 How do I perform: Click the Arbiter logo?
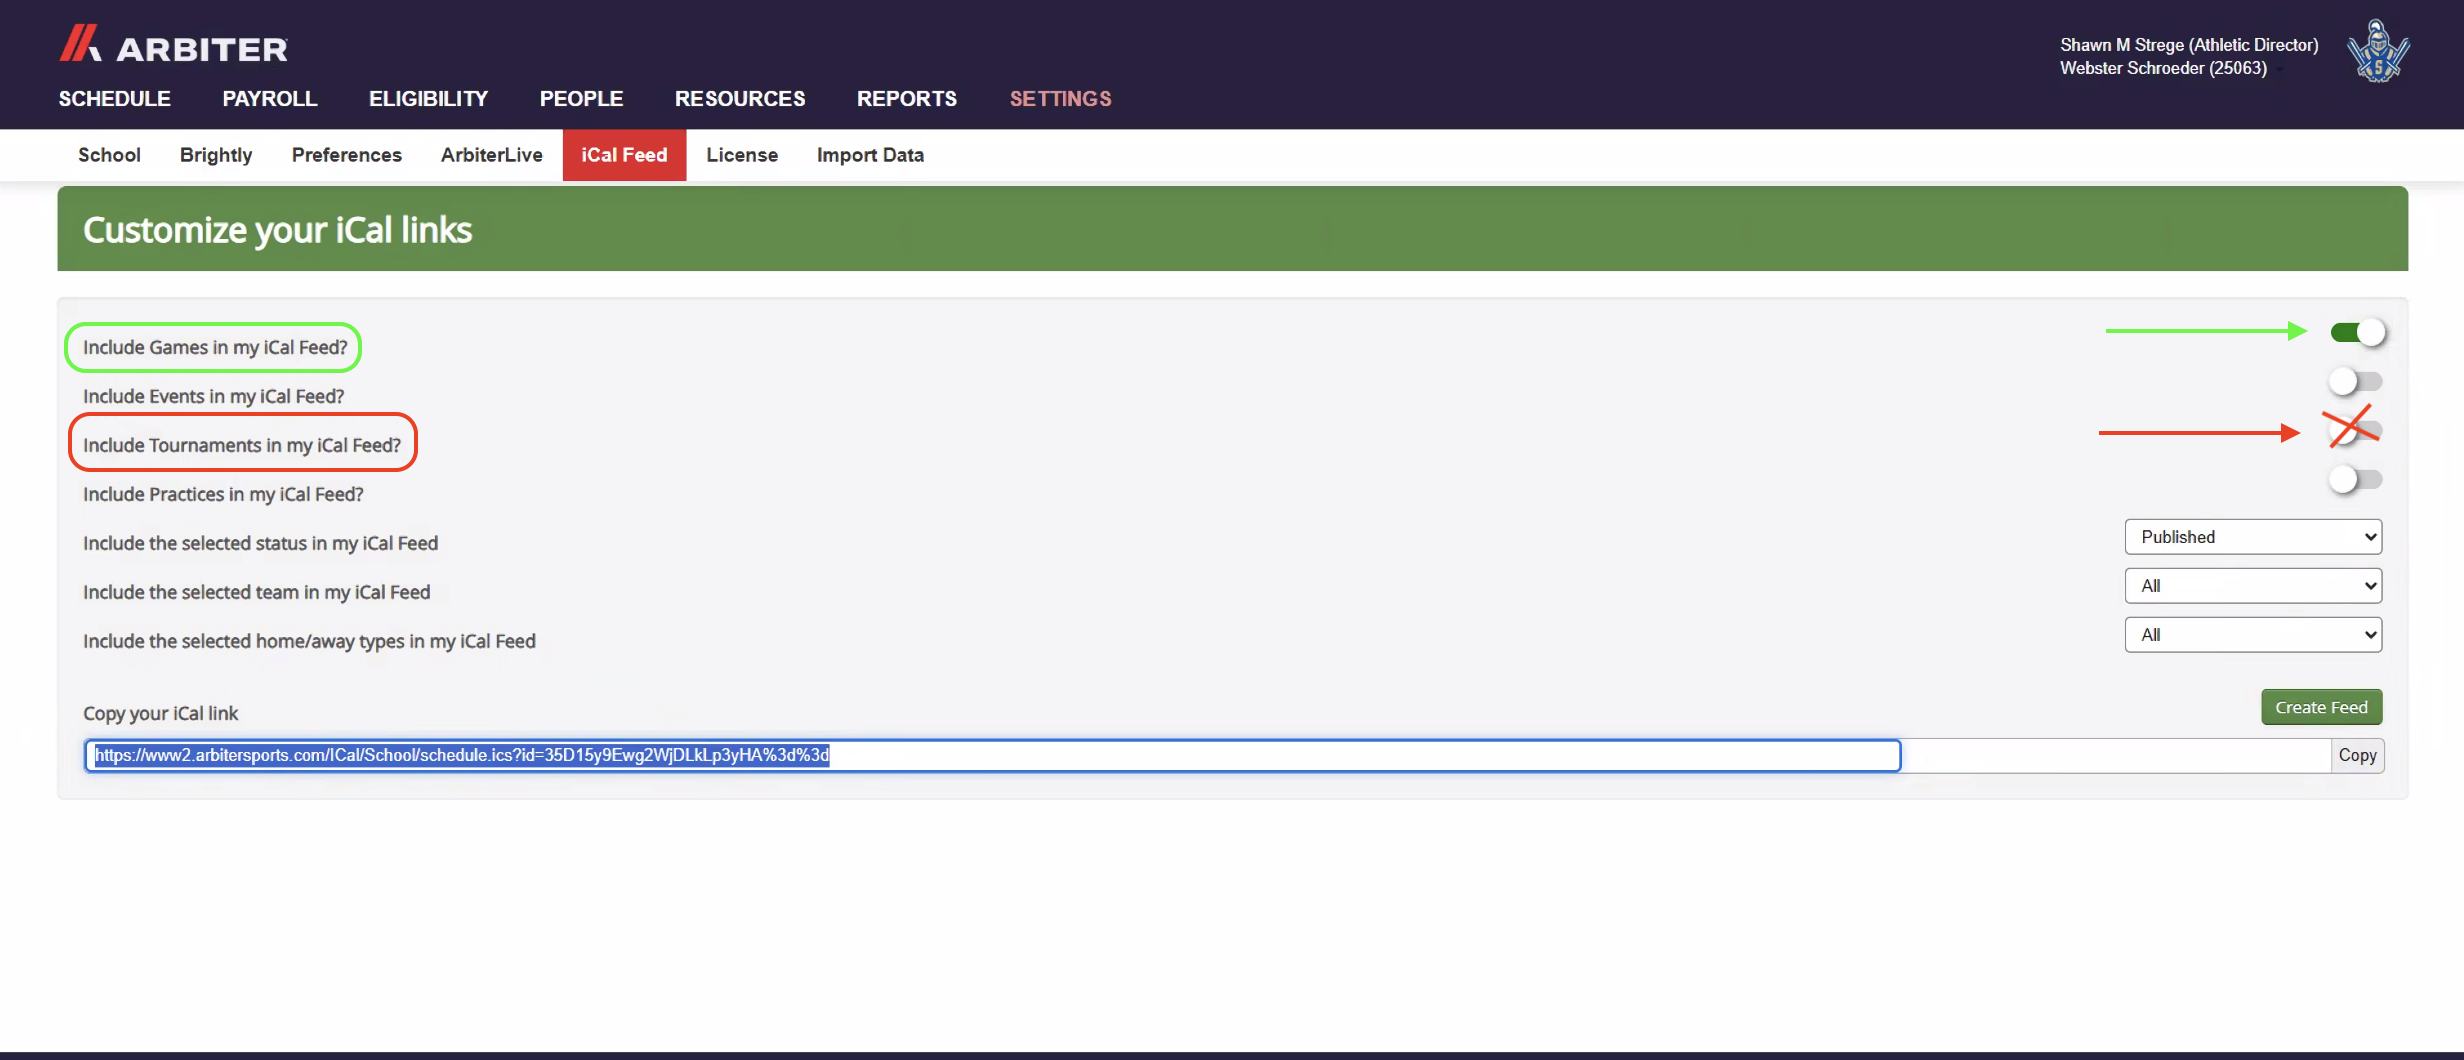click(x=173, y=45)
